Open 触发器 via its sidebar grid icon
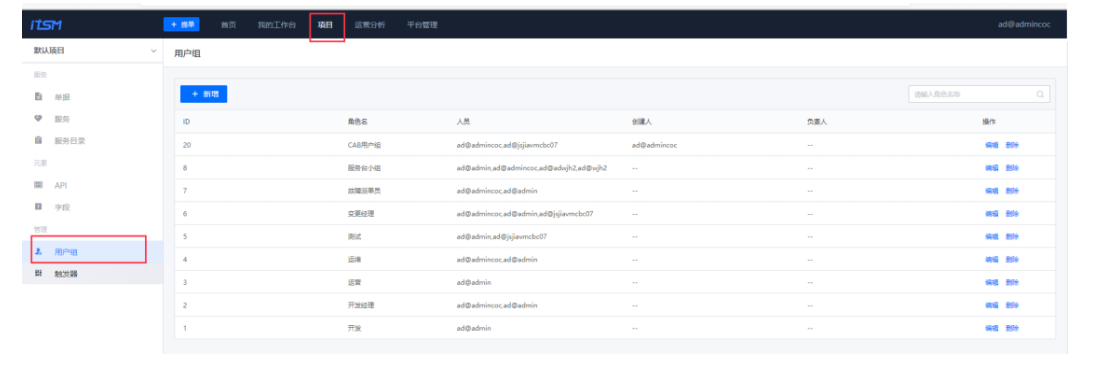Screen dimensions: 1096x370 click(39, 273)
